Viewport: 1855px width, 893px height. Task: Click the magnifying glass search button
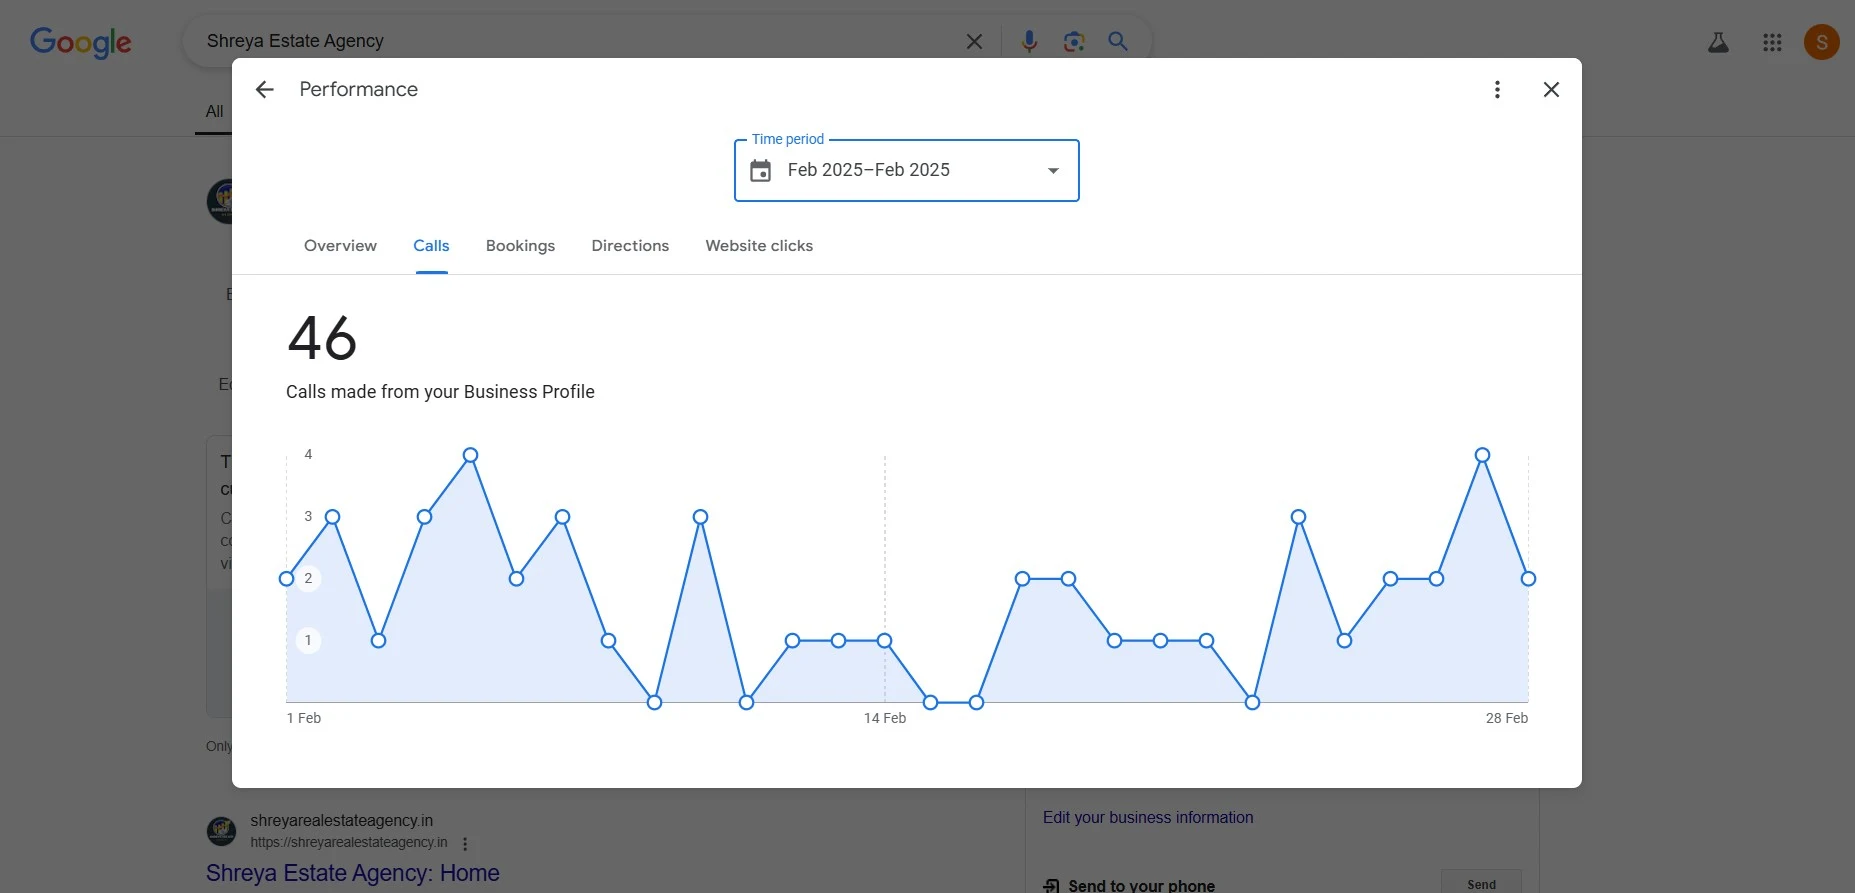point(1118,42)
